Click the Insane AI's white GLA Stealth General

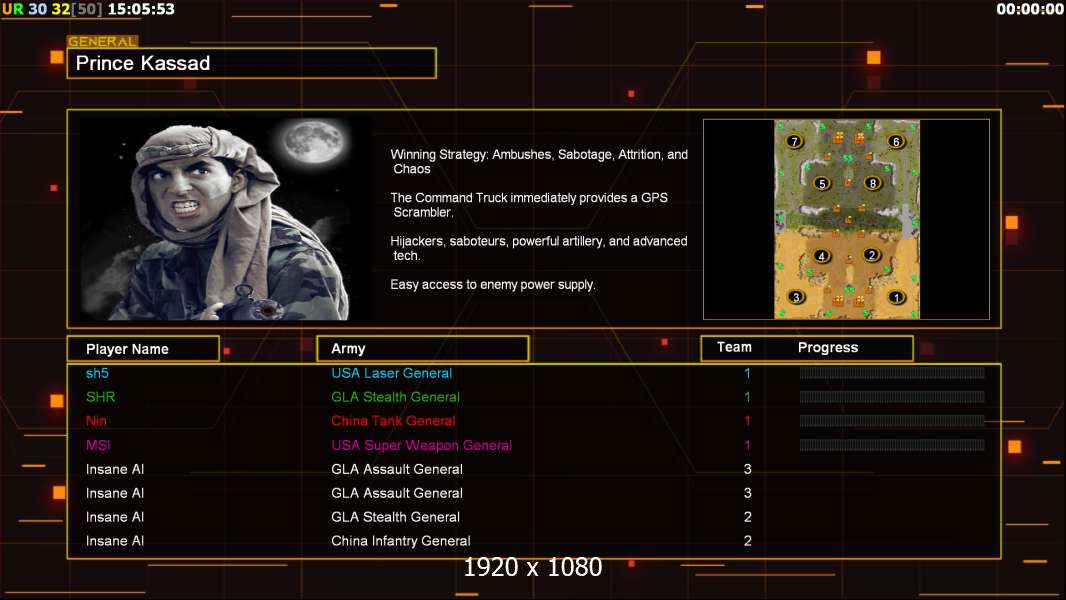(x=396, y=517)
